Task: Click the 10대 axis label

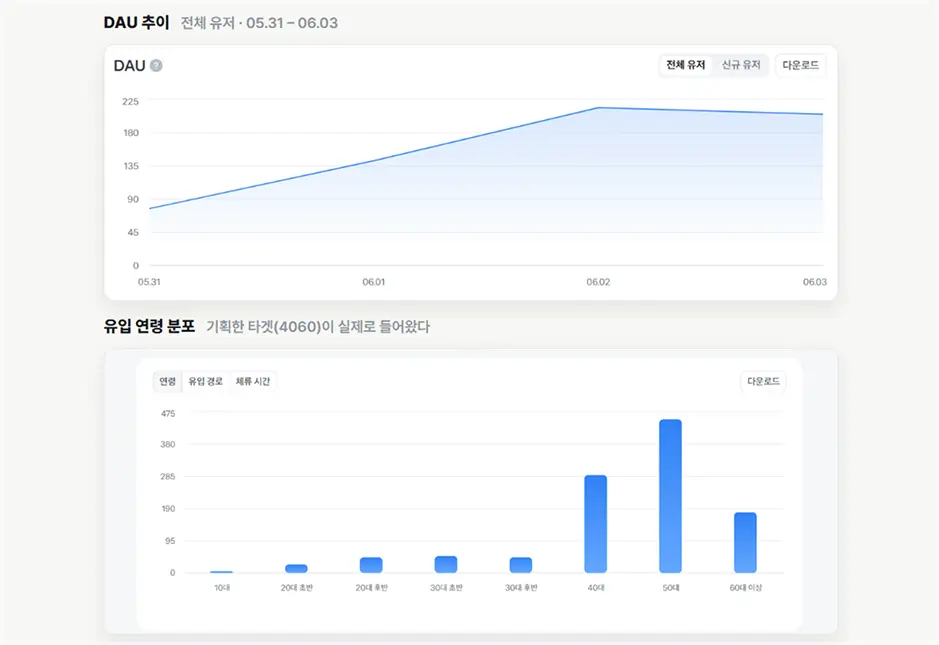Action: pyautogui.click(x=222, y=588)
